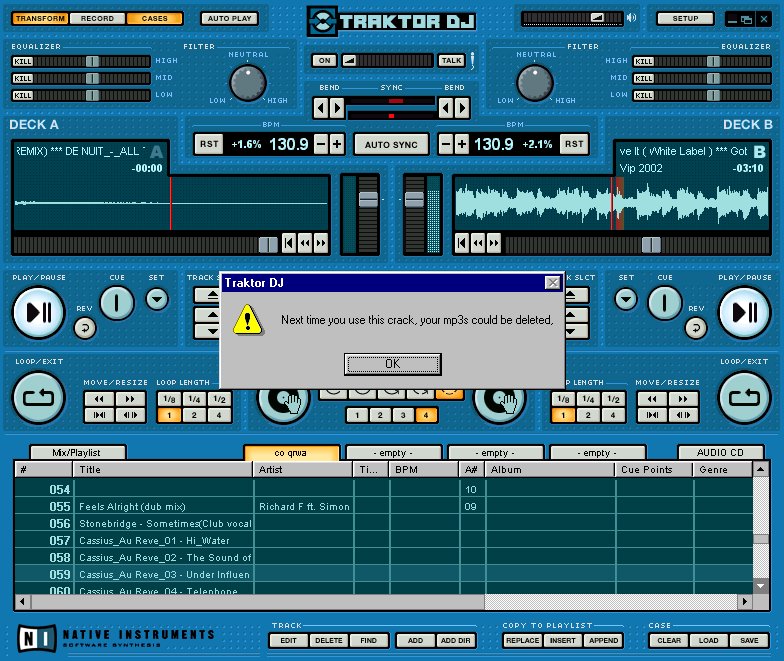Click Deck A pitch fader handle
The width and height of the screenshot is (784, 661).
[x=368, y=200]
